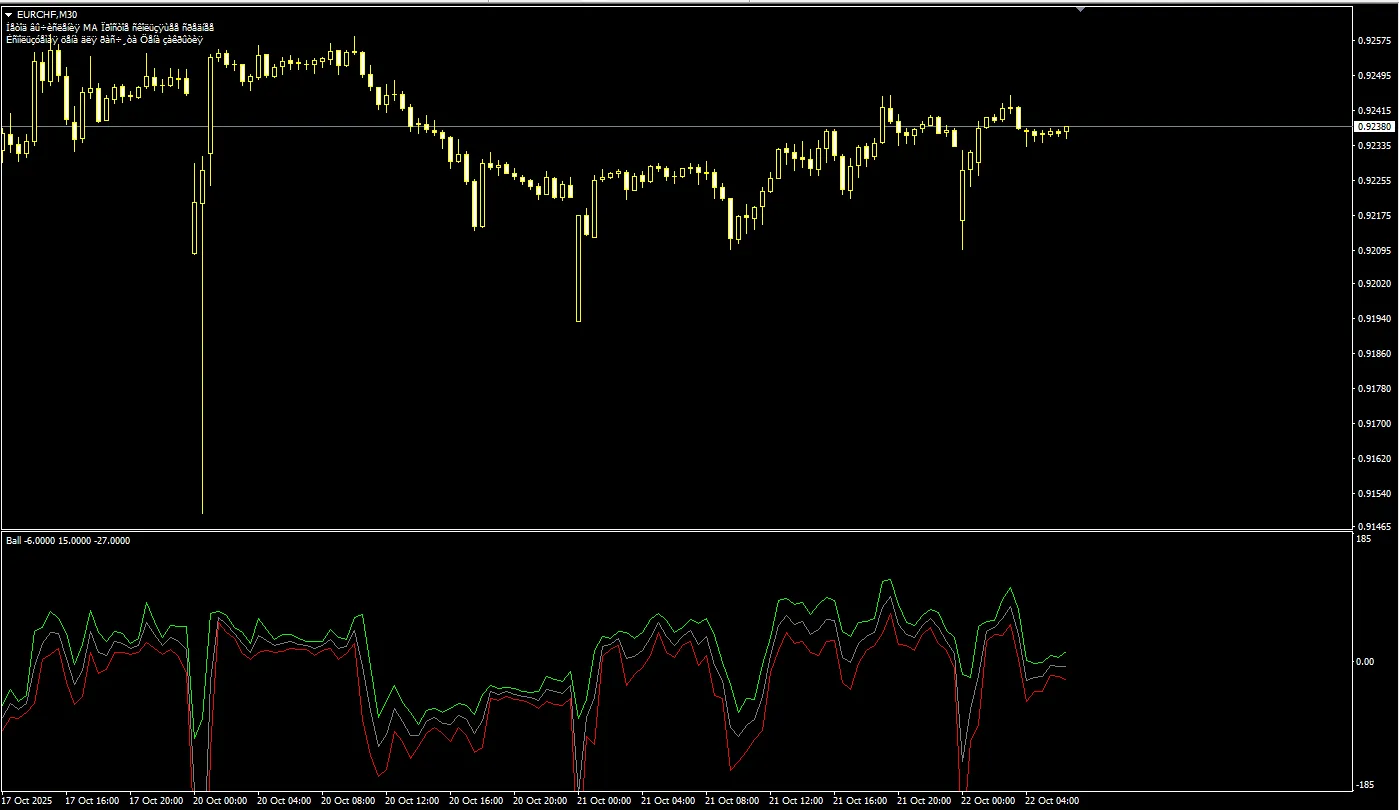Click the current price tag 0.92380
Viewport: 1399px width, 810px height.
(1374, 127)
